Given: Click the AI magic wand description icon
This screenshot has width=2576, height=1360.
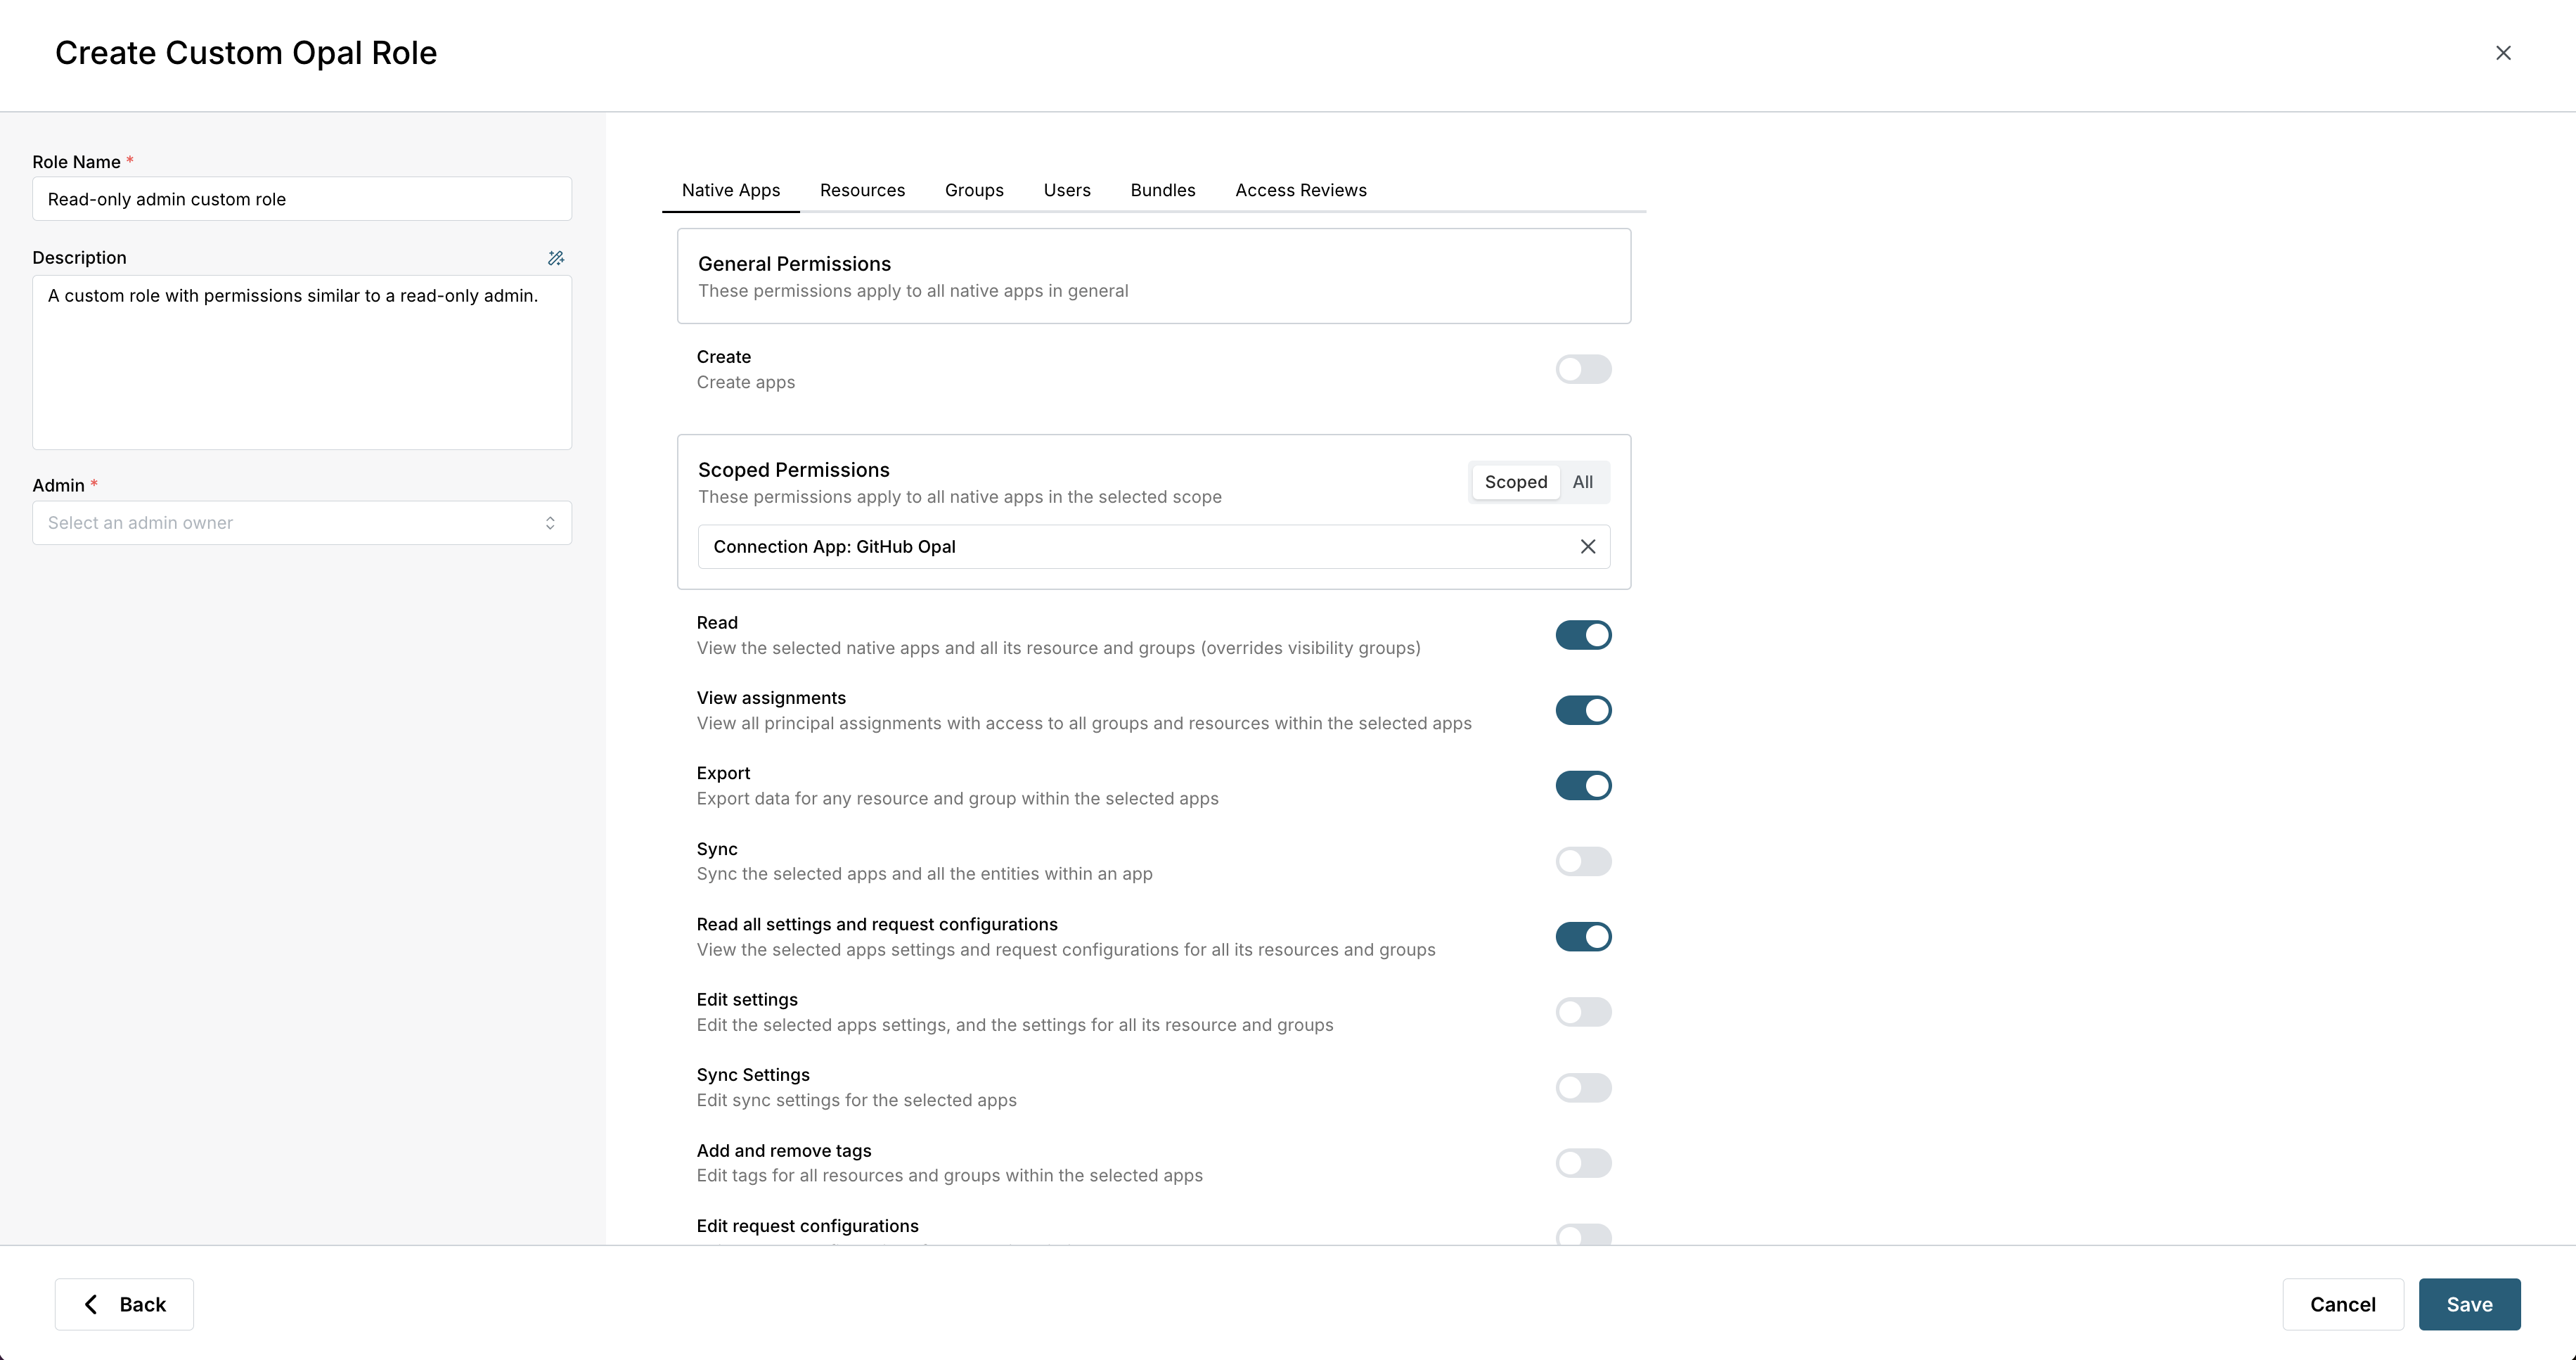Looking at the screenshot, I should point(556,258).
